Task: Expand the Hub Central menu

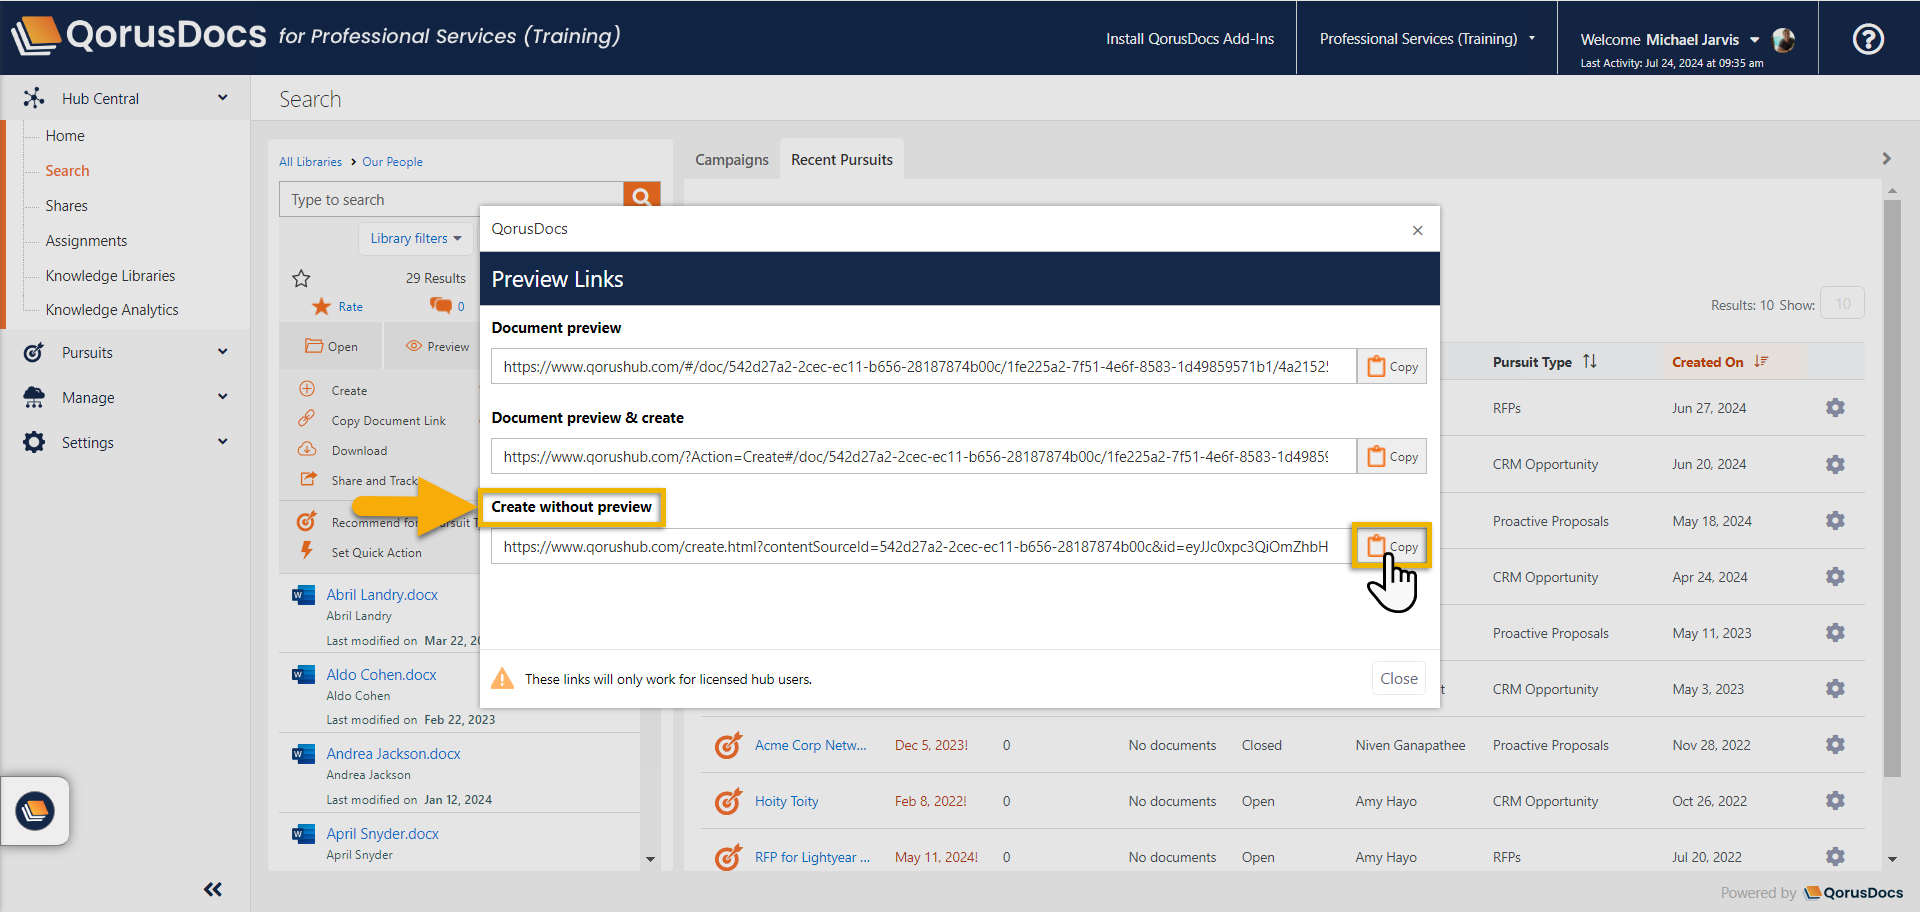Action: pyautogui.click(x=127, y=98)
